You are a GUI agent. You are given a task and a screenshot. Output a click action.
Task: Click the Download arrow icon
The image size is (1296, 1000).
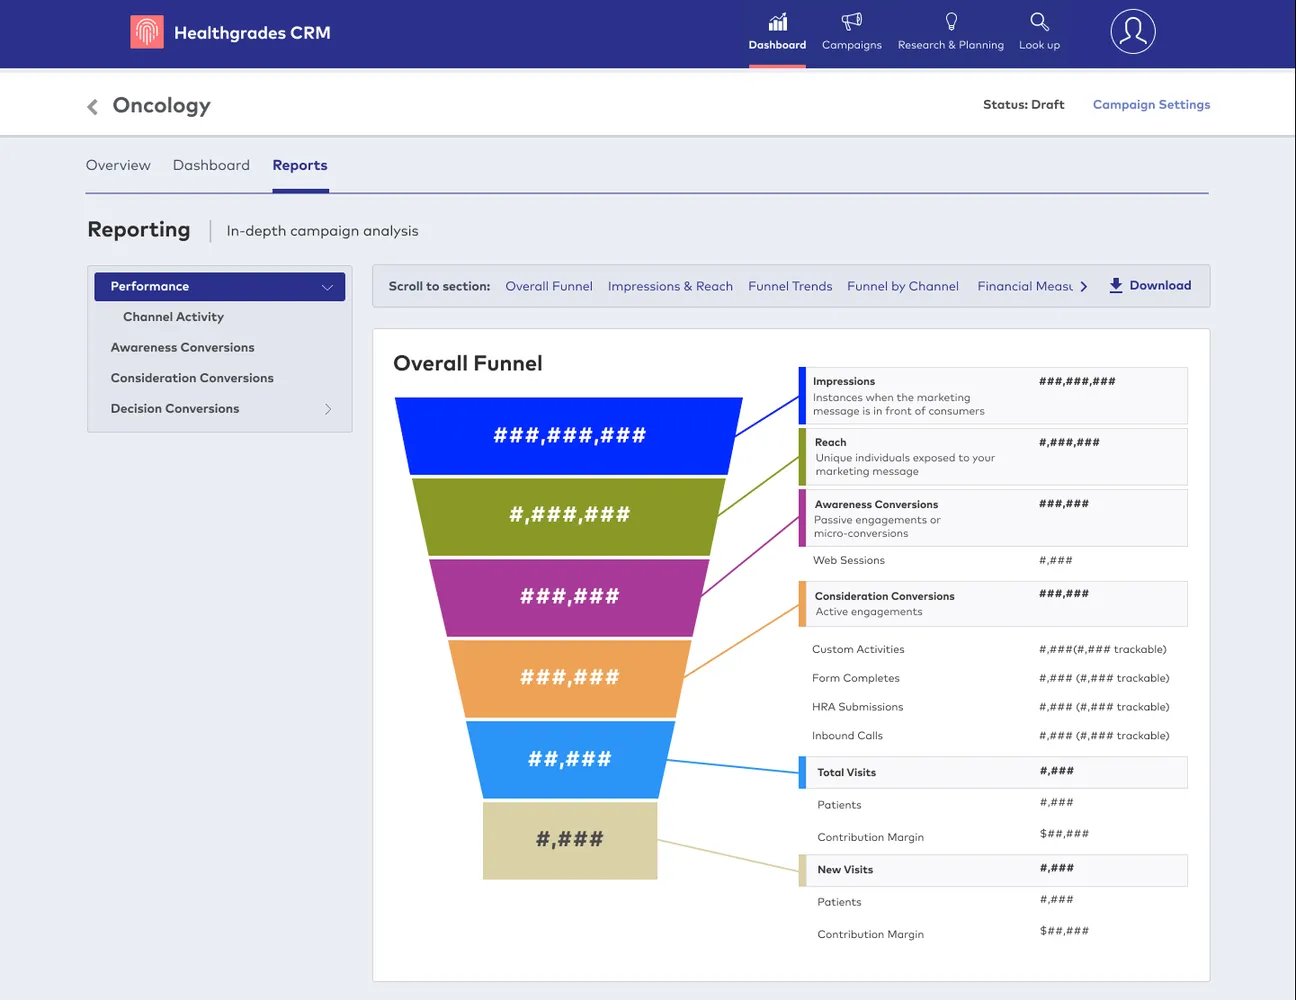click(1116, 286)
